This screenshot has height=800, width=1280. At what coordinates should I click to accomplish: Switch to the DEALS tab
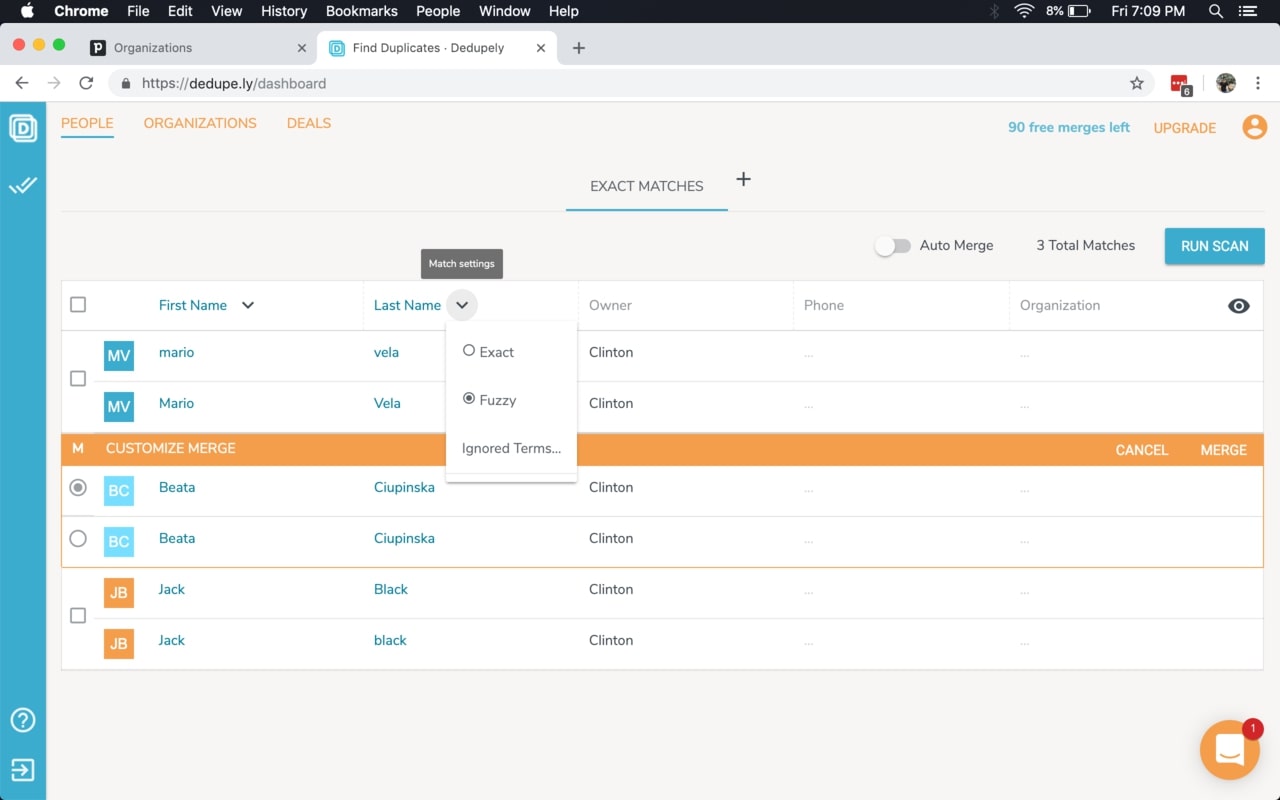click(309, 123)
